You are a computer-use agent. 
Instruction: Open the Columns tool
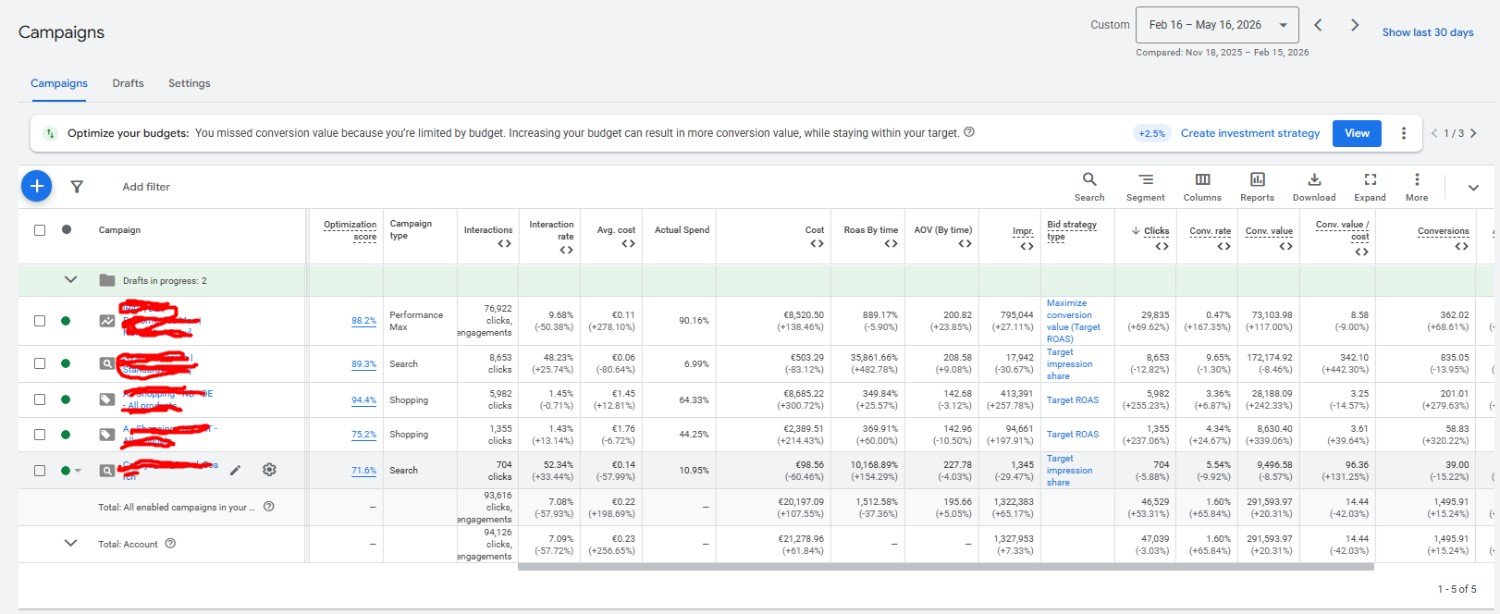pyautogui.click(x=1202, y=186)
